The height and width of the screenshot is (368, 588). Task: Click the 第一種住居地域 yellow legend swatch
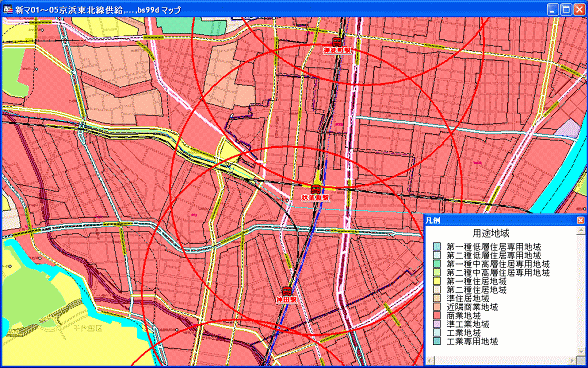[437, 281]
